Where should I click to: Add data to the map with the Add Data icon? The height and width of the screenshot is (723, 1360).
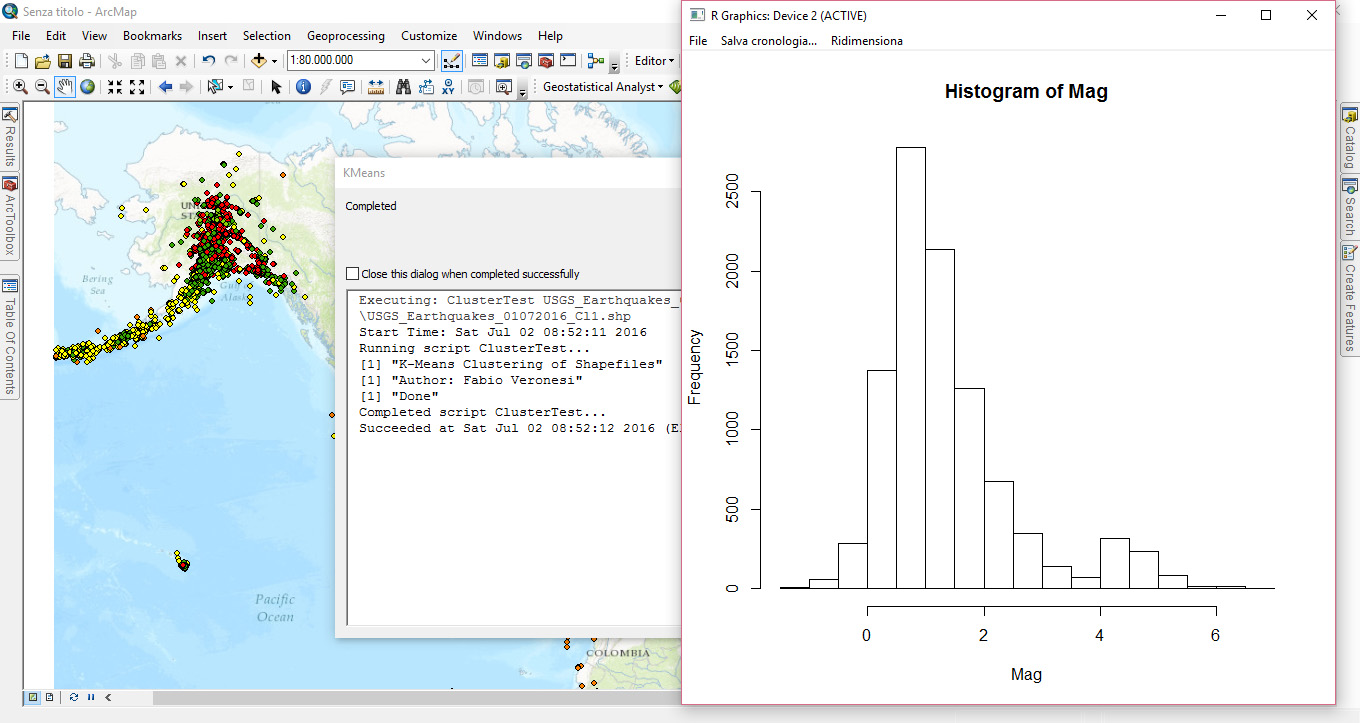[x=258, y=60]
